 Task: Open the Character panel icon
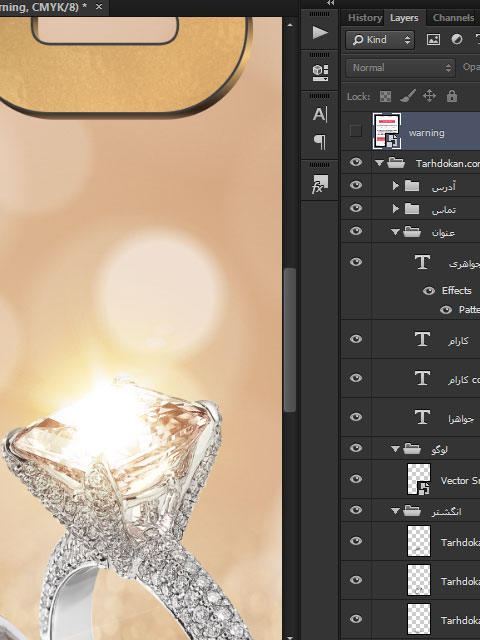[320, 115]
